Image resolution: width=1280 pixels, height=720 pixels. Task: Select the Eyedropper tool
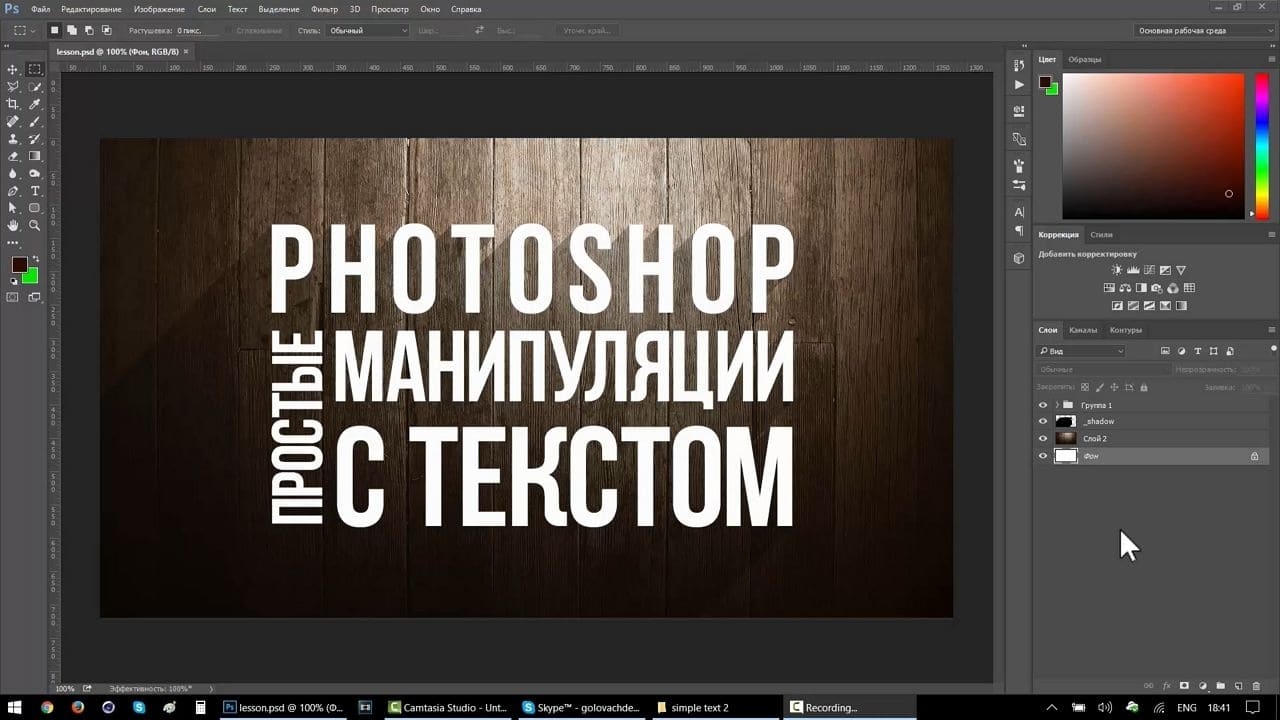[35, 104]
